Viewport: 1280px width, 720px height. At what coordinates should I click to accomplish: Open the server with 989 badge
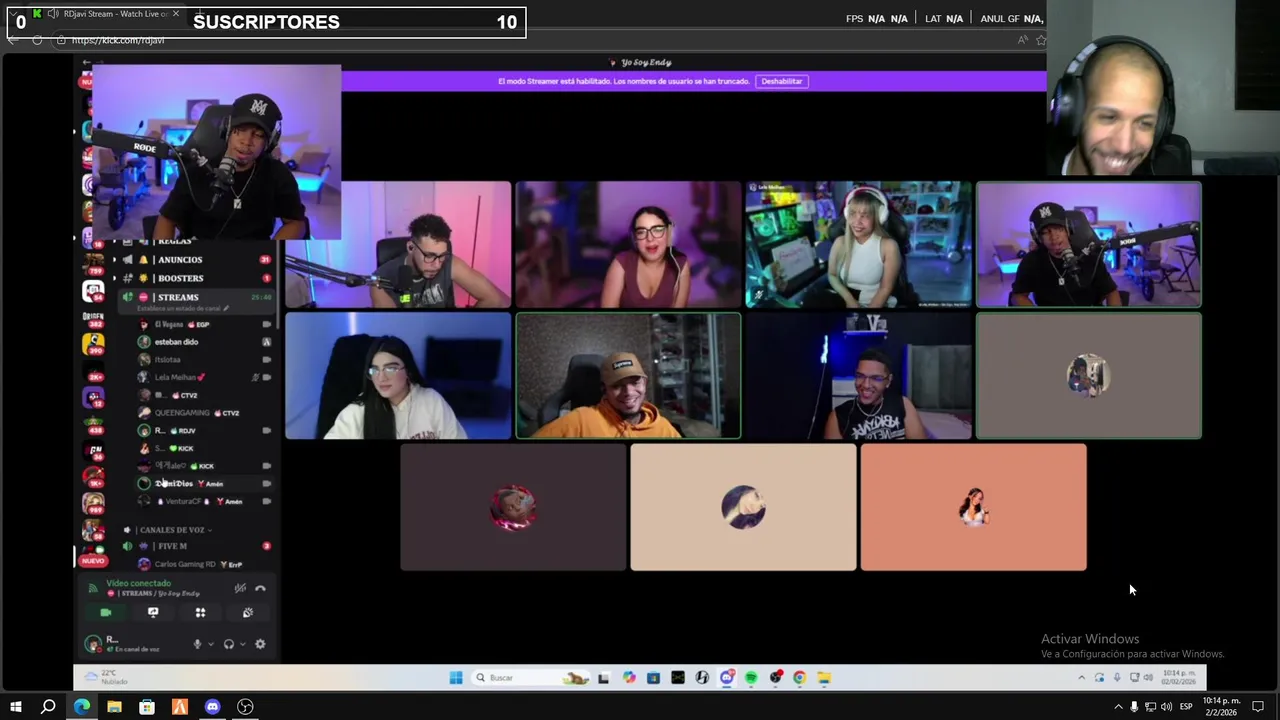click(x=93, y=503)
